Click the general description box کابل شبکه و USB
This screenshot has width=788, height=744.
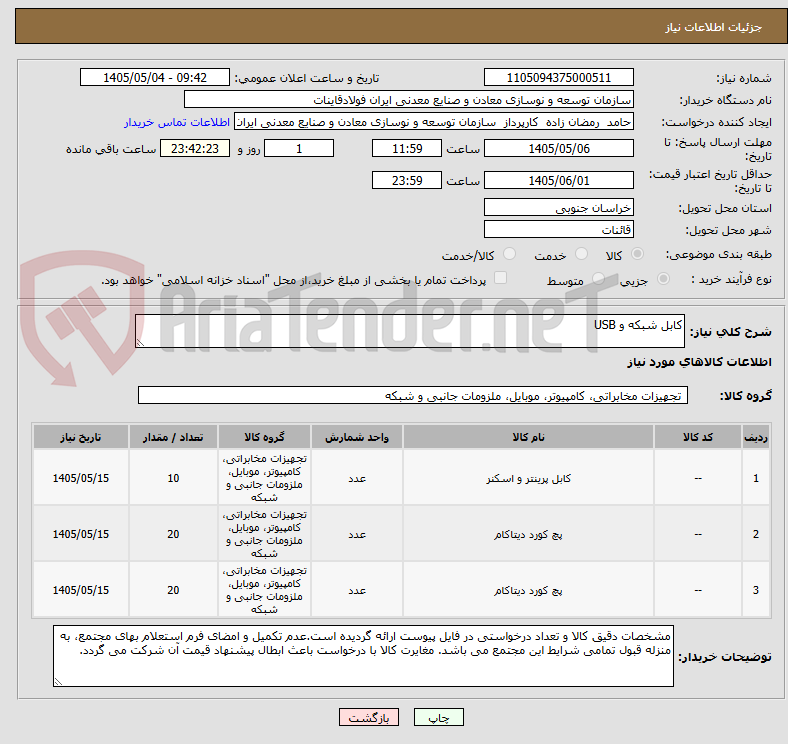pyautogui.click(x=410, y=331)
